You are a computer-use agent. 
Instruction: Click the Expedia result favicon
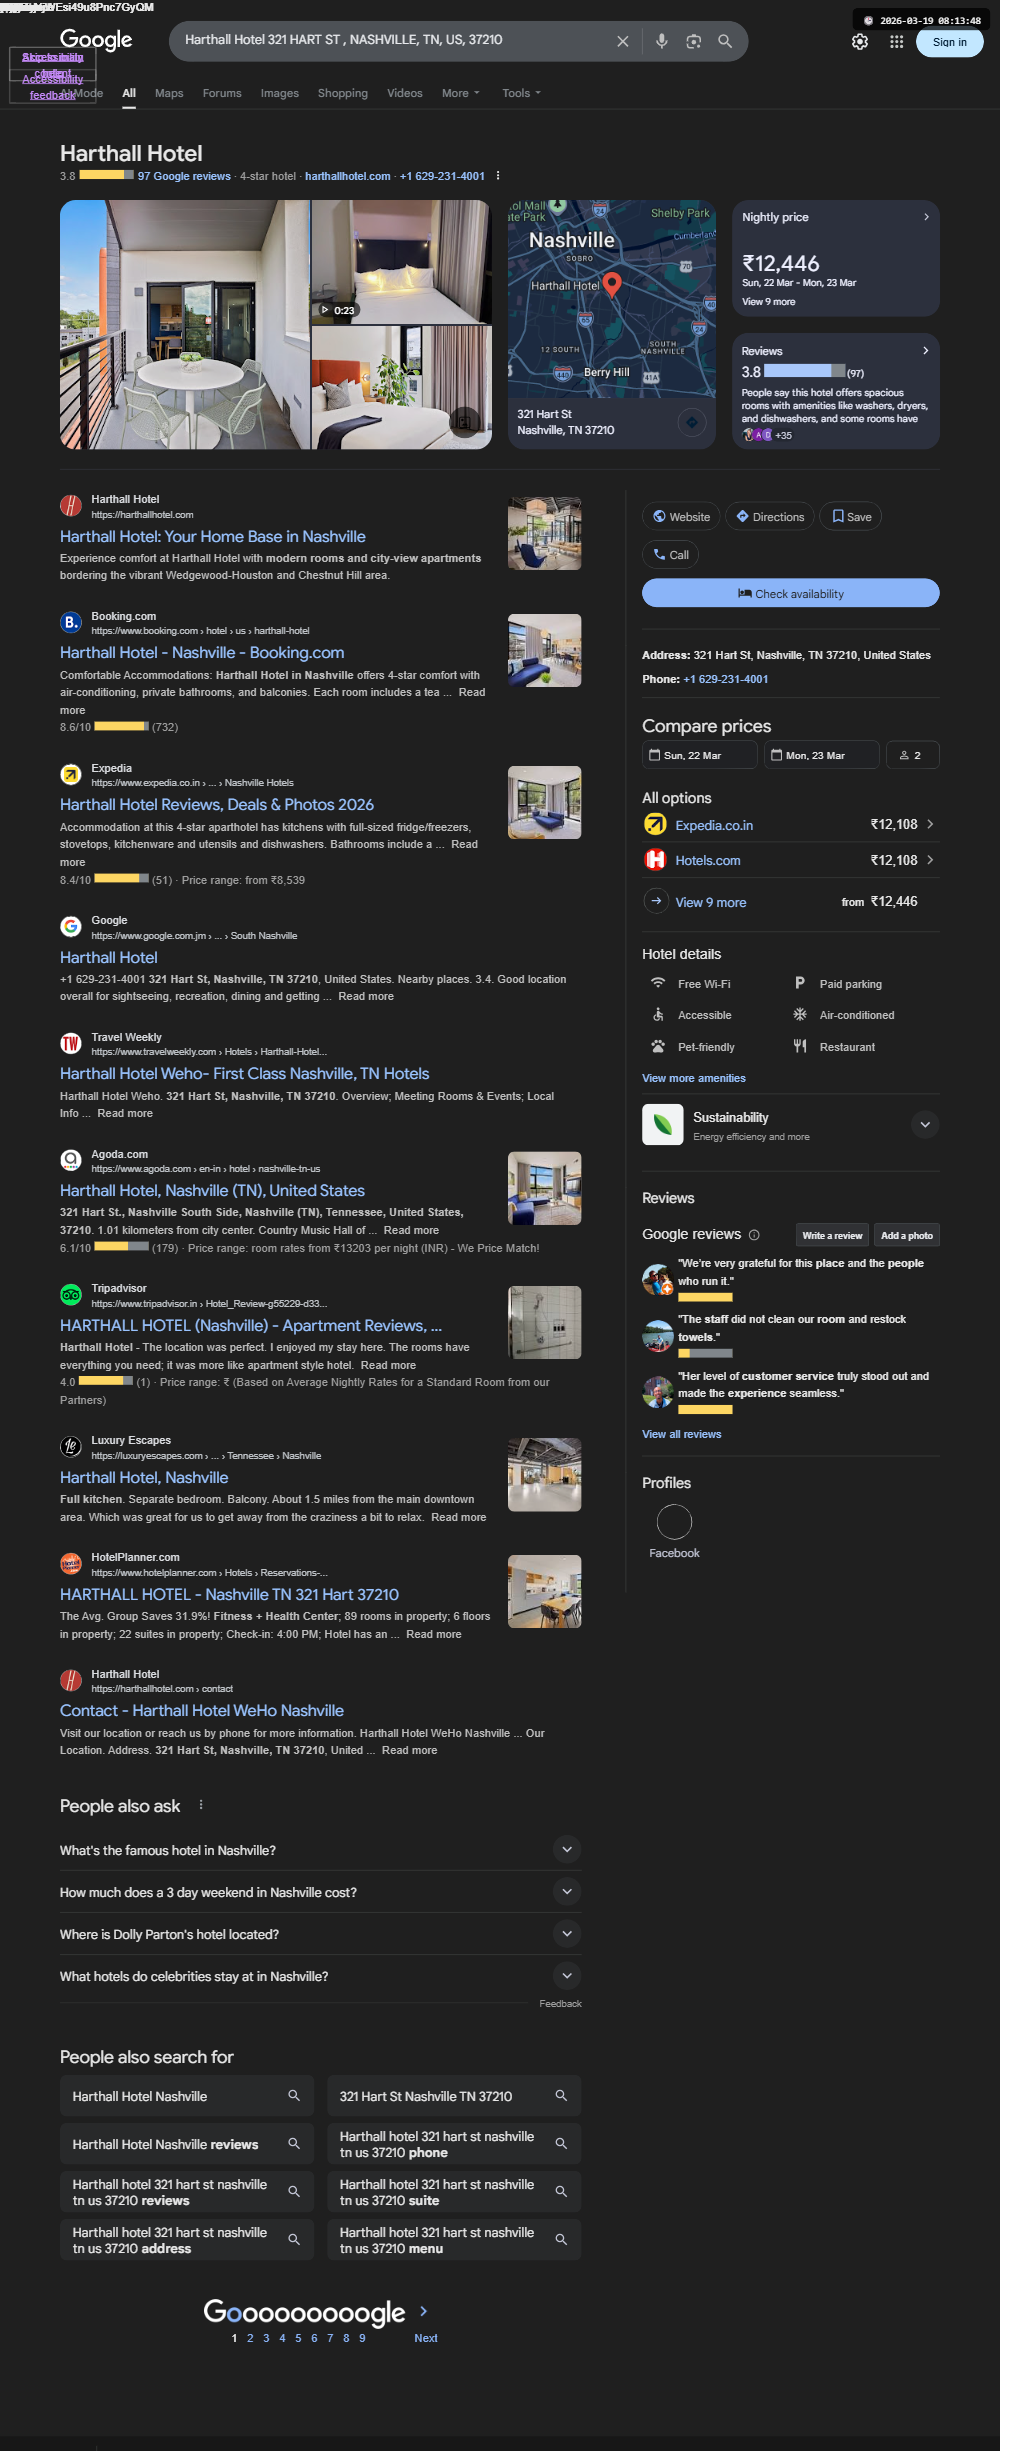click(x=71, y=774)
